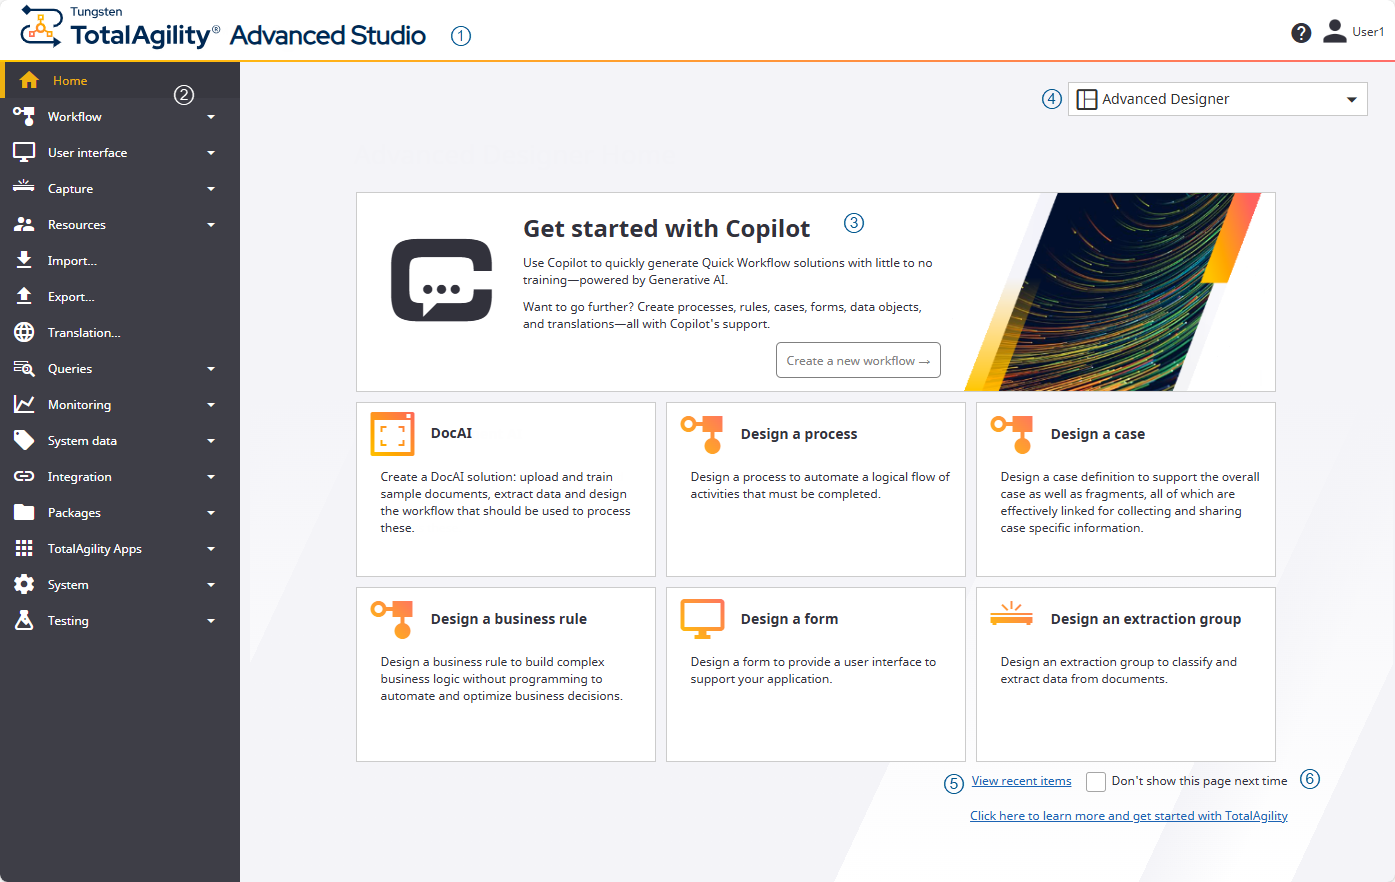Viewport: 1395px width, 882px height.
Task: Select the Import sidebar icon
Action: [24, 260]
